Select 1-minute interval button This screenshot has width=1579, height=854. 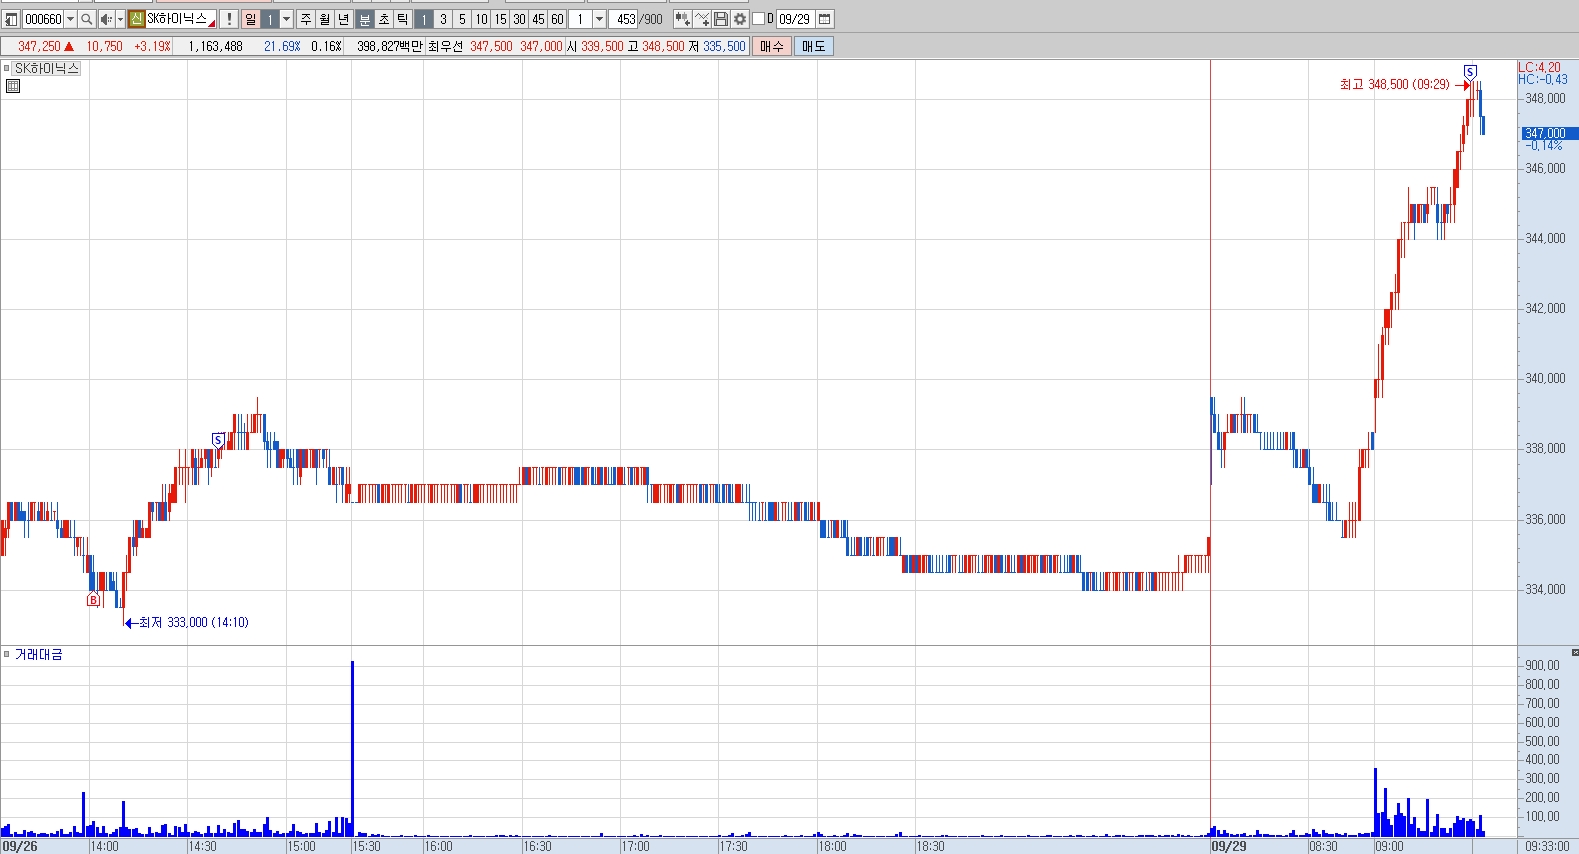pyautogui.click(x=424, y=19)
